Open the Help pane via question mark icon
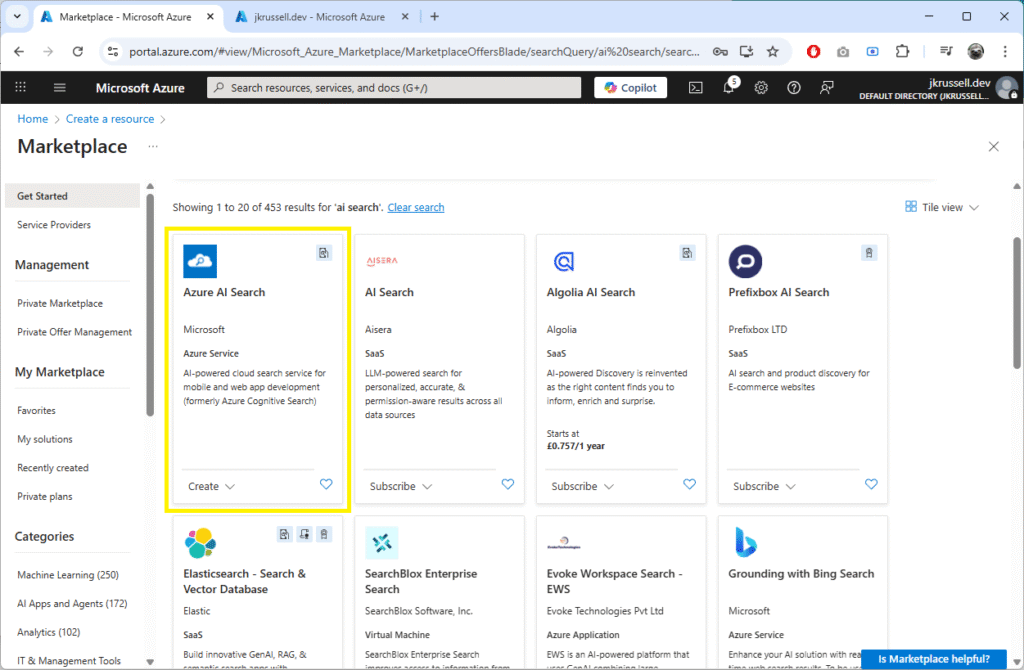 pos(793,87)
